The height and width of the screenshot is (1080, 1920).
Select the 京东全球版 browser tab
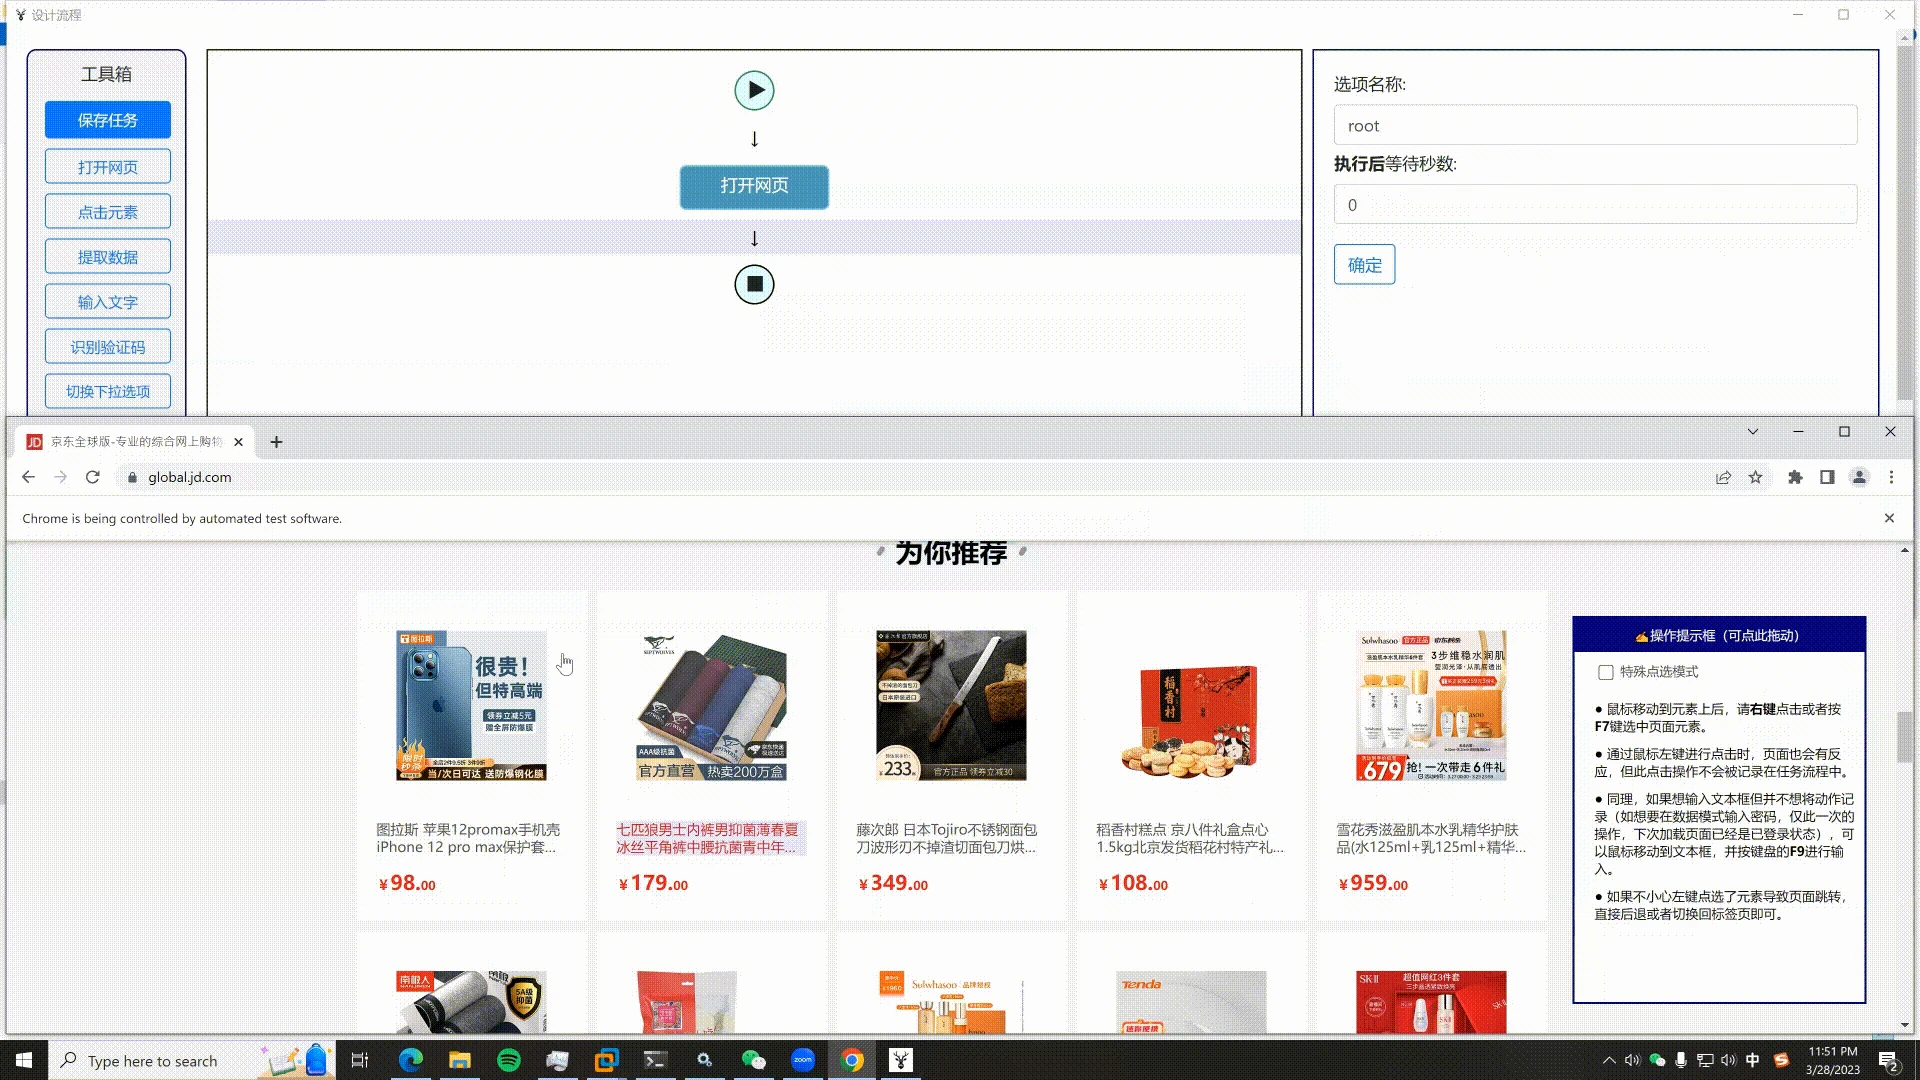[132, 440]
